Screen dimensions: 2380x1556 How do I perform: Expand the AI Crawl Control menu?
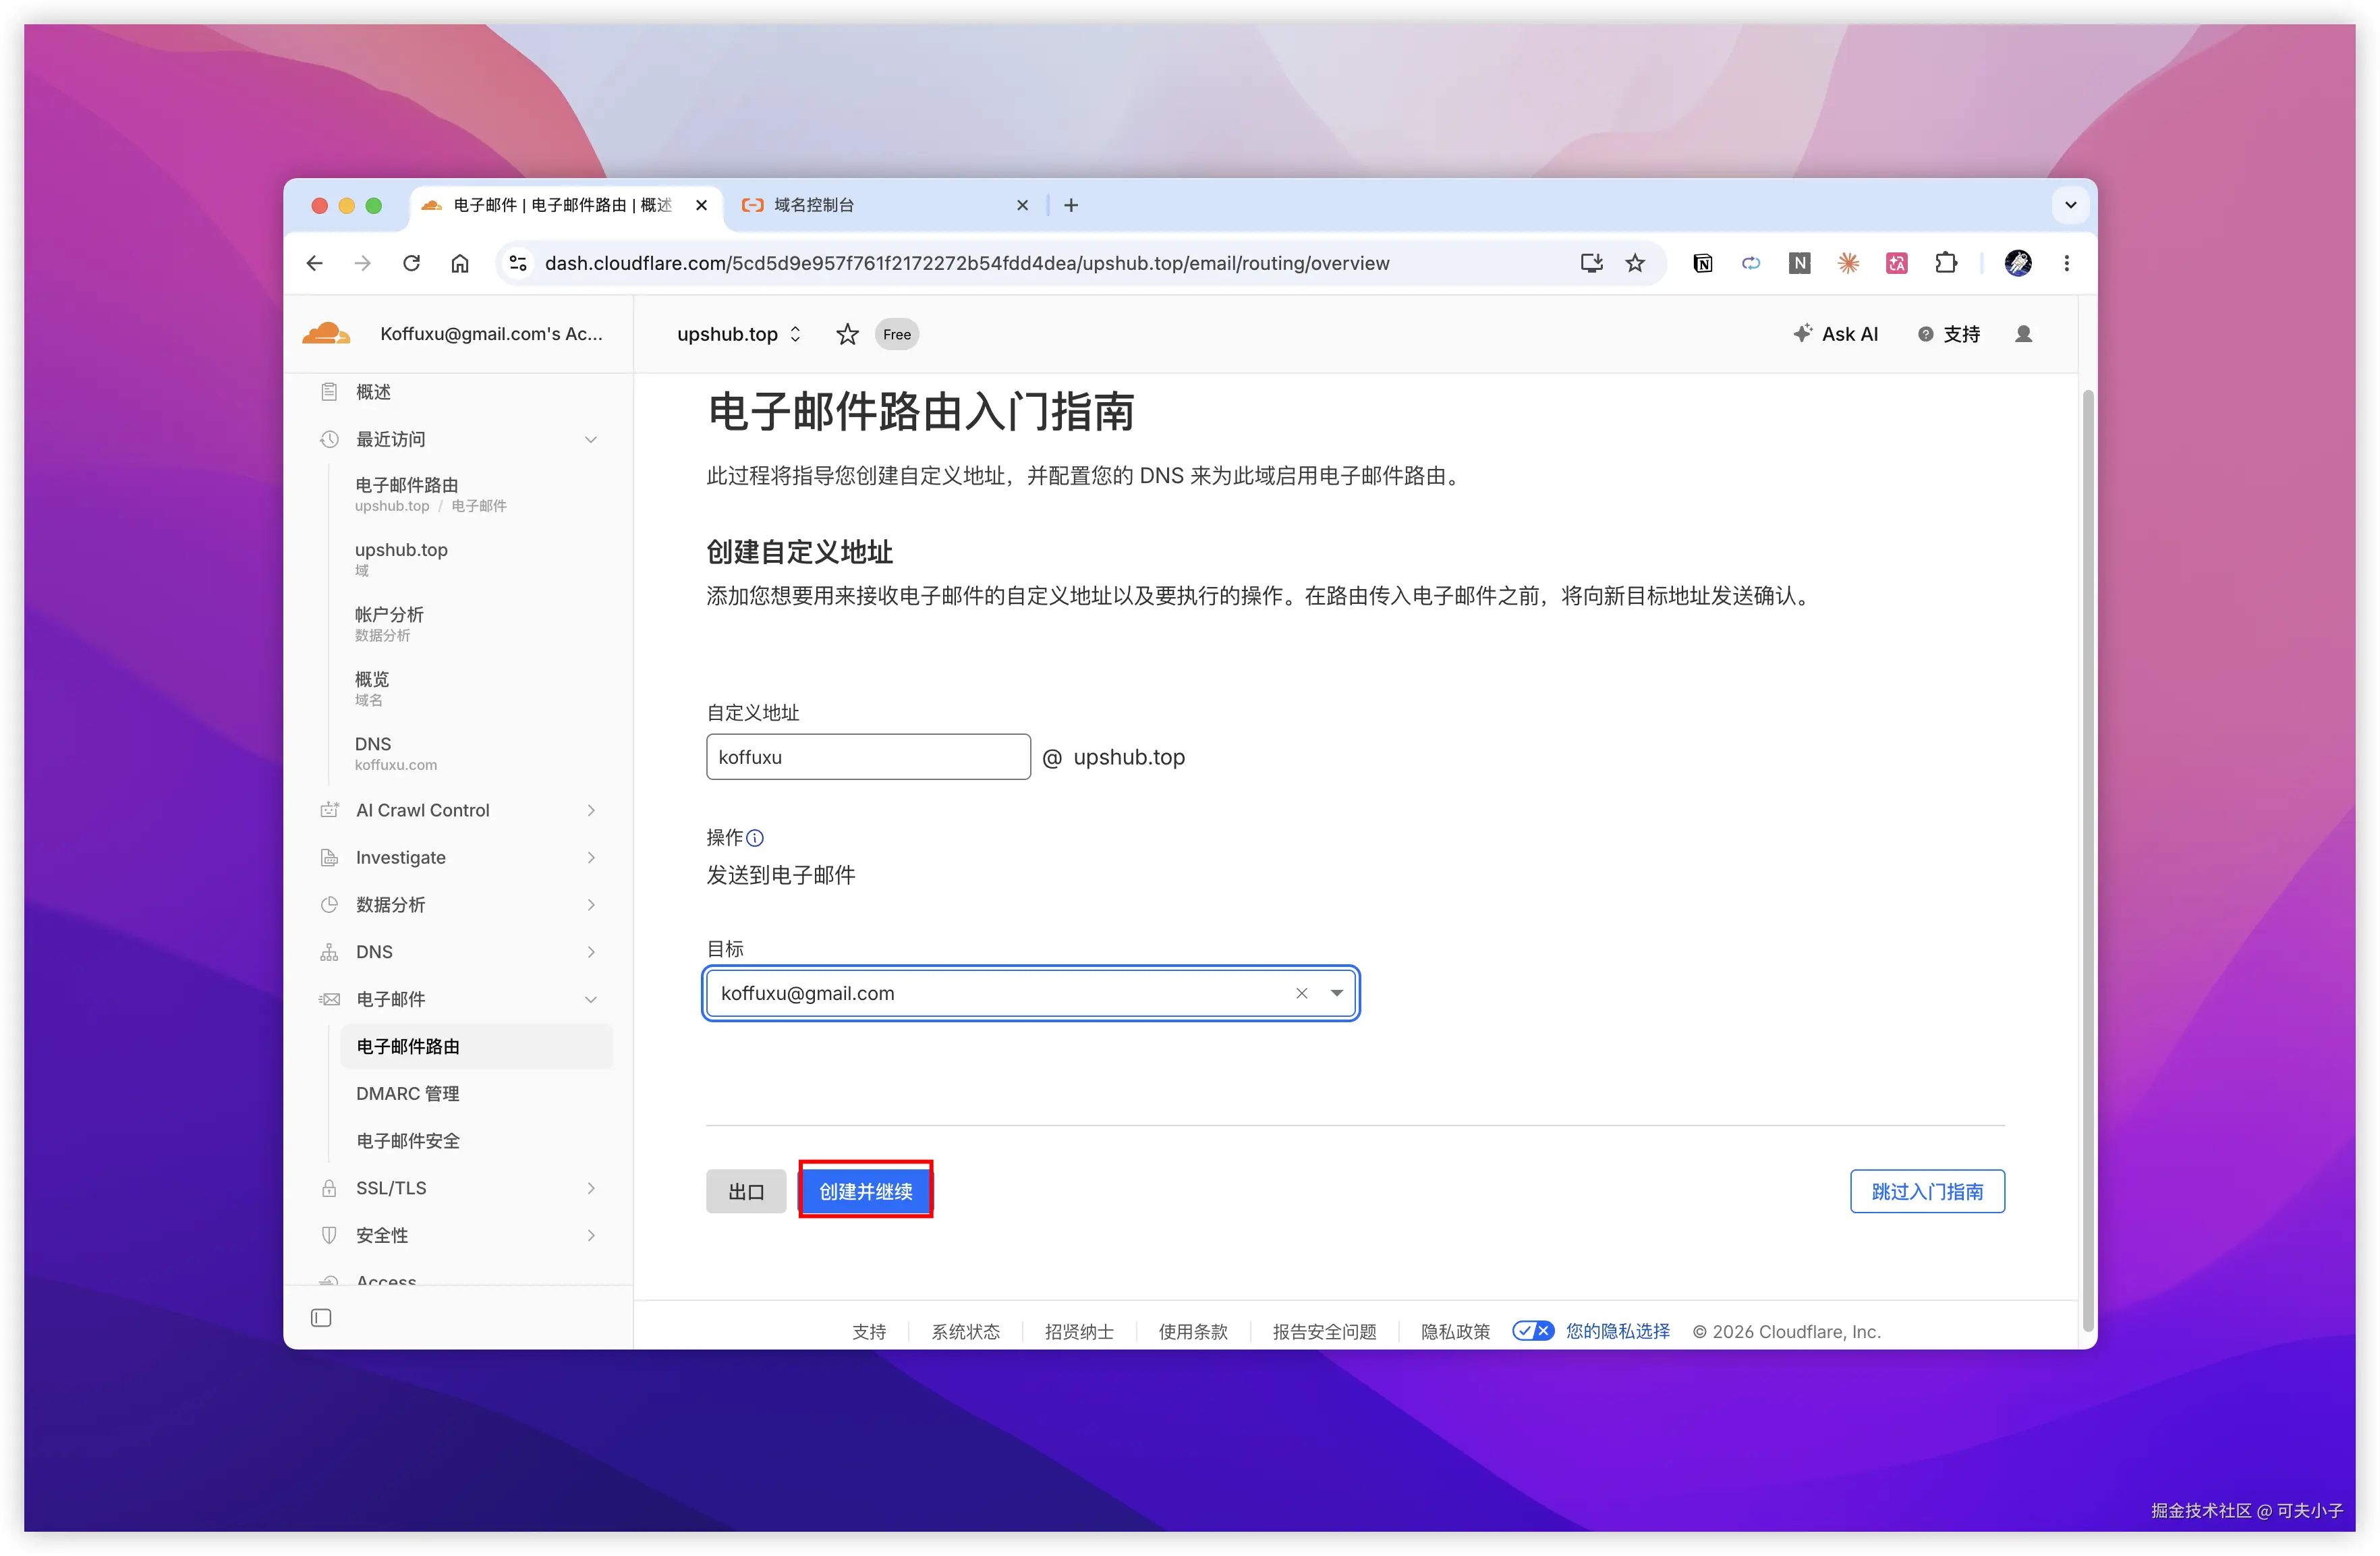[x=591, y=810]
